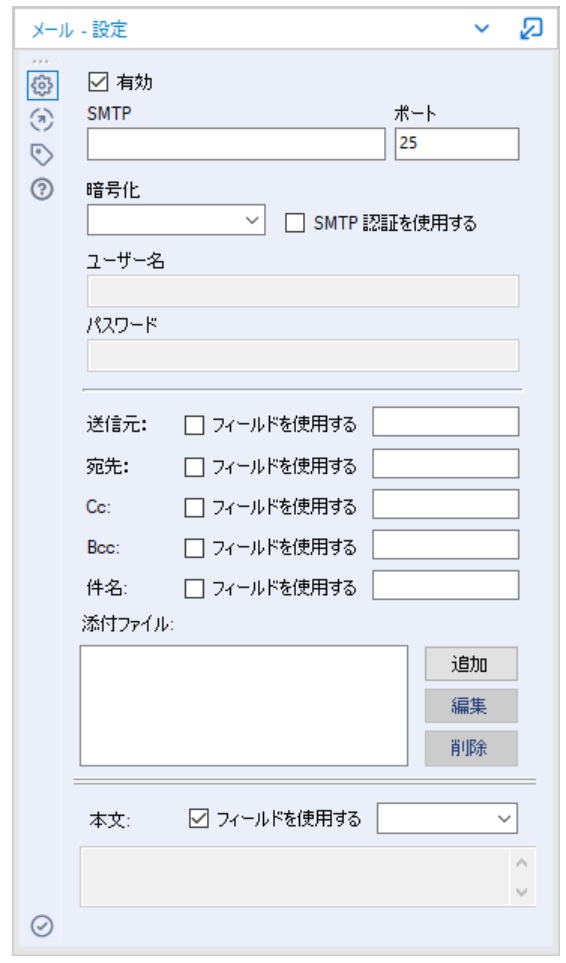Image resolution: width=566 pixels, height=963 pixels.
Task: Open the 本文 field selection dropdown
Action: 448,819
